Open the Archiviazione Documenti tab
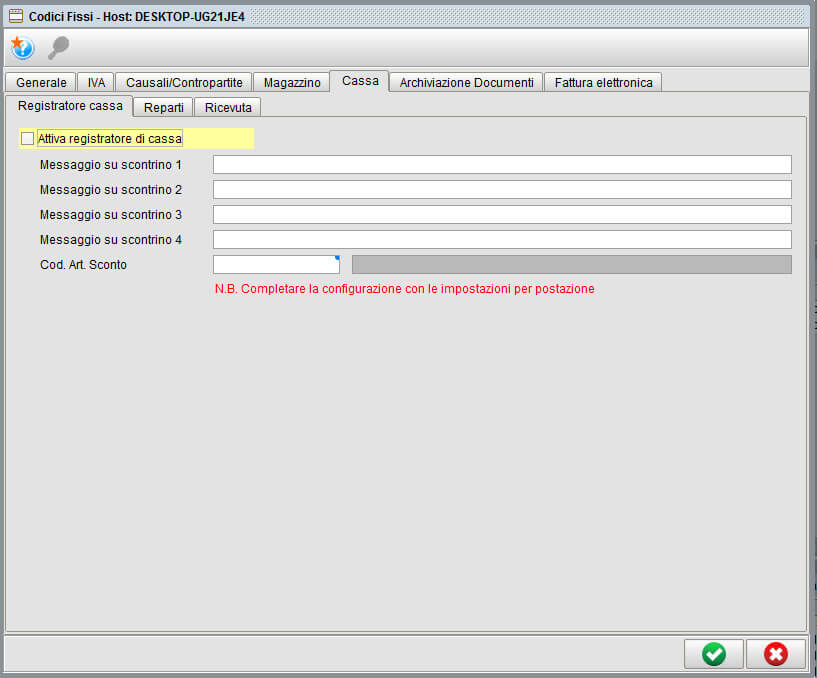The height and width of the screenshot is (678, 817). (x=466, y=82)
